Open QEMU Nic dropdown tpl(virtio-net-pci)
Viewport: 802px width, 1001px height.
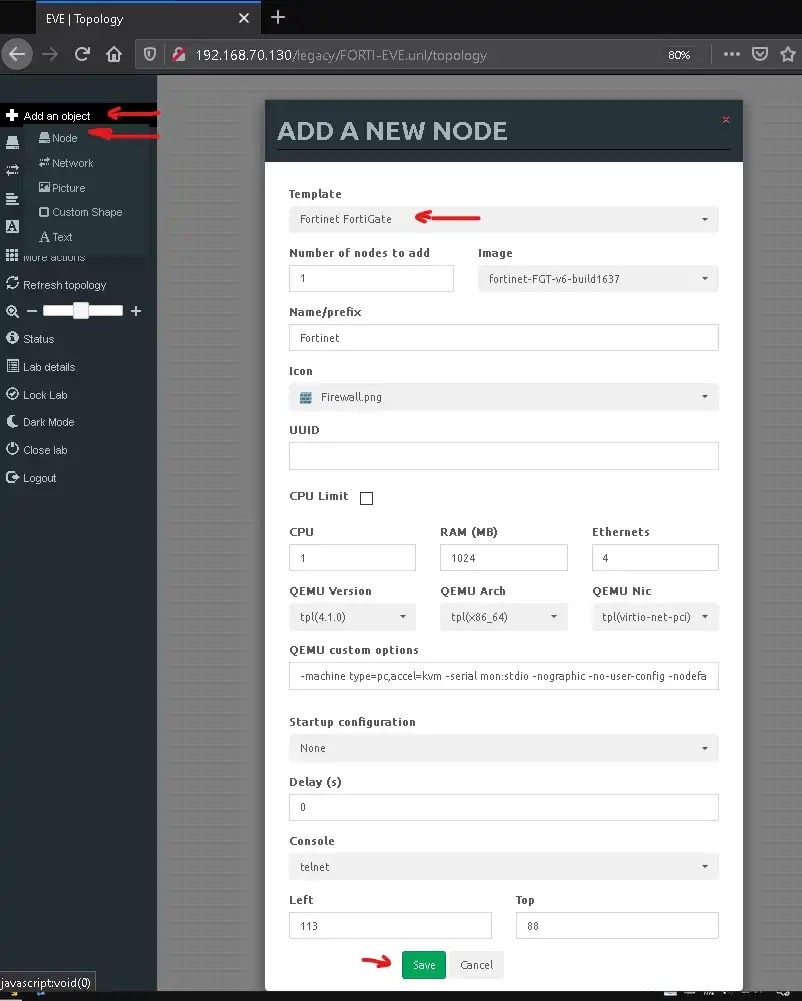(655, 617)
